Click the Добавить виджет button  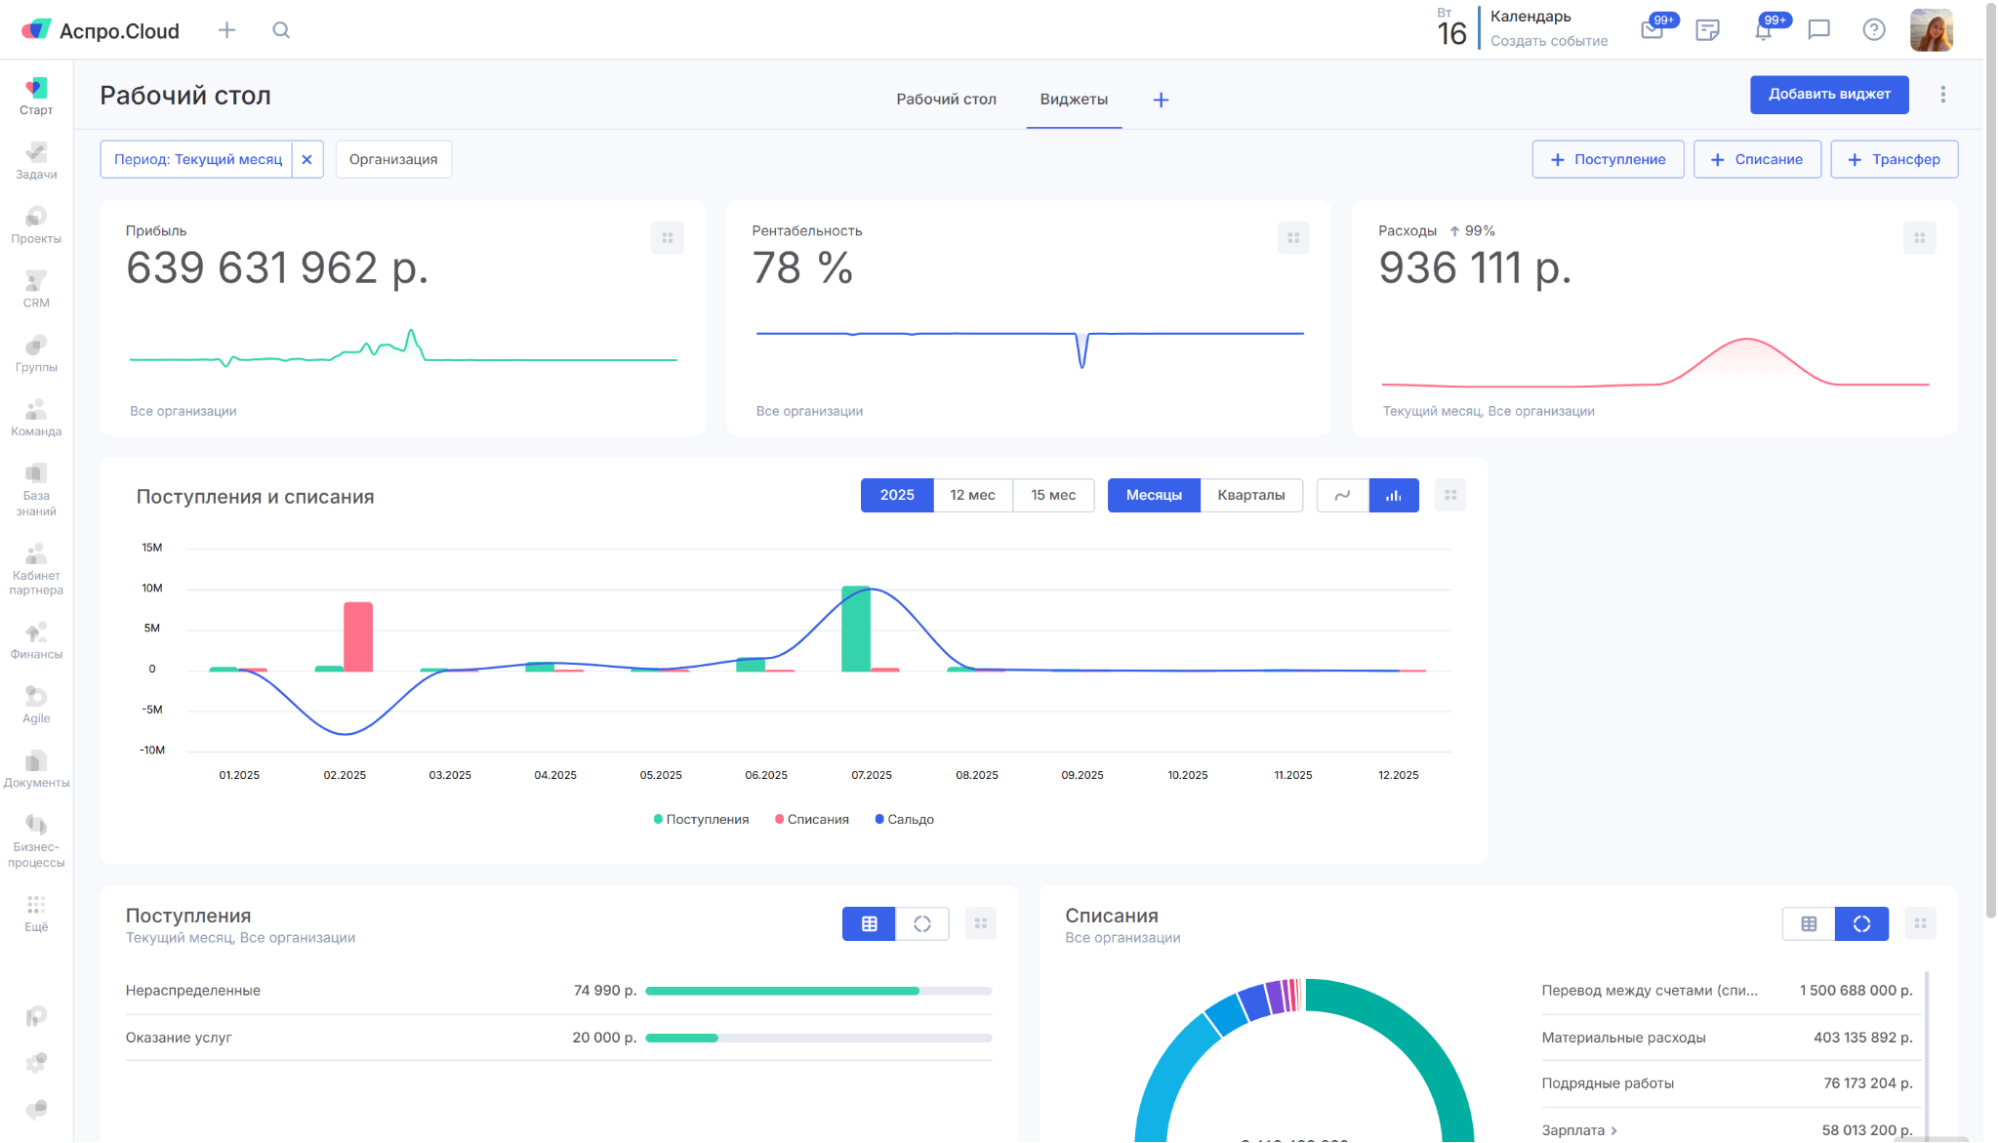tap(1829, 94)
